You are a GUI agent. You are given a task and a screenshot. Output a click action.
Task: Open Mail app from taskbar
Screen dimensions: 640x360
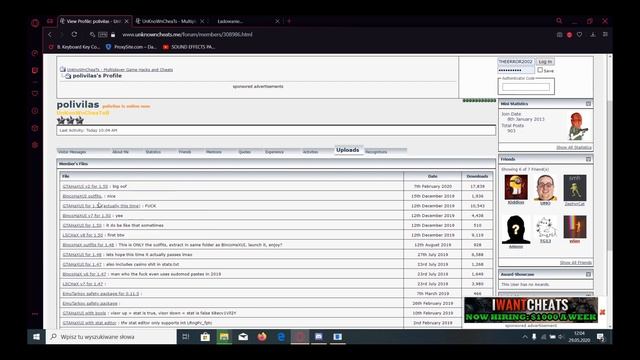click(x=243, y=337)
